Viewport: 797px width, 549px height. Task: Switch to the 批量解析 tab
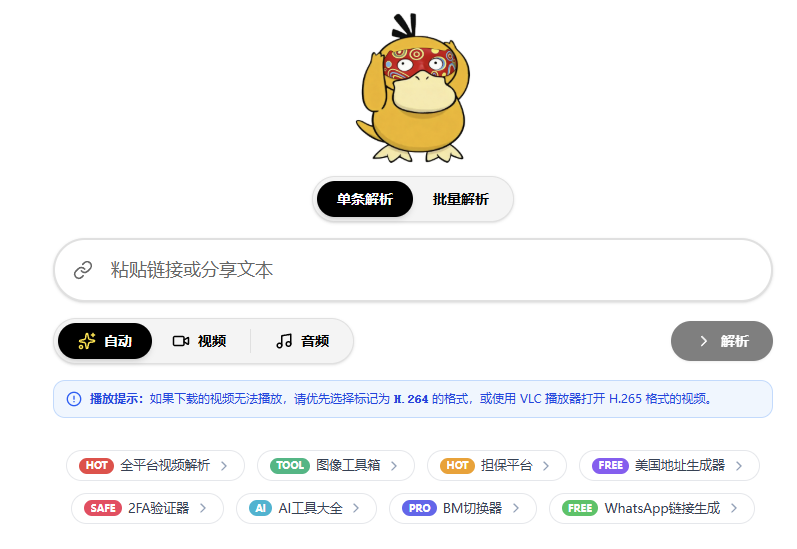(x=461, y=199)
